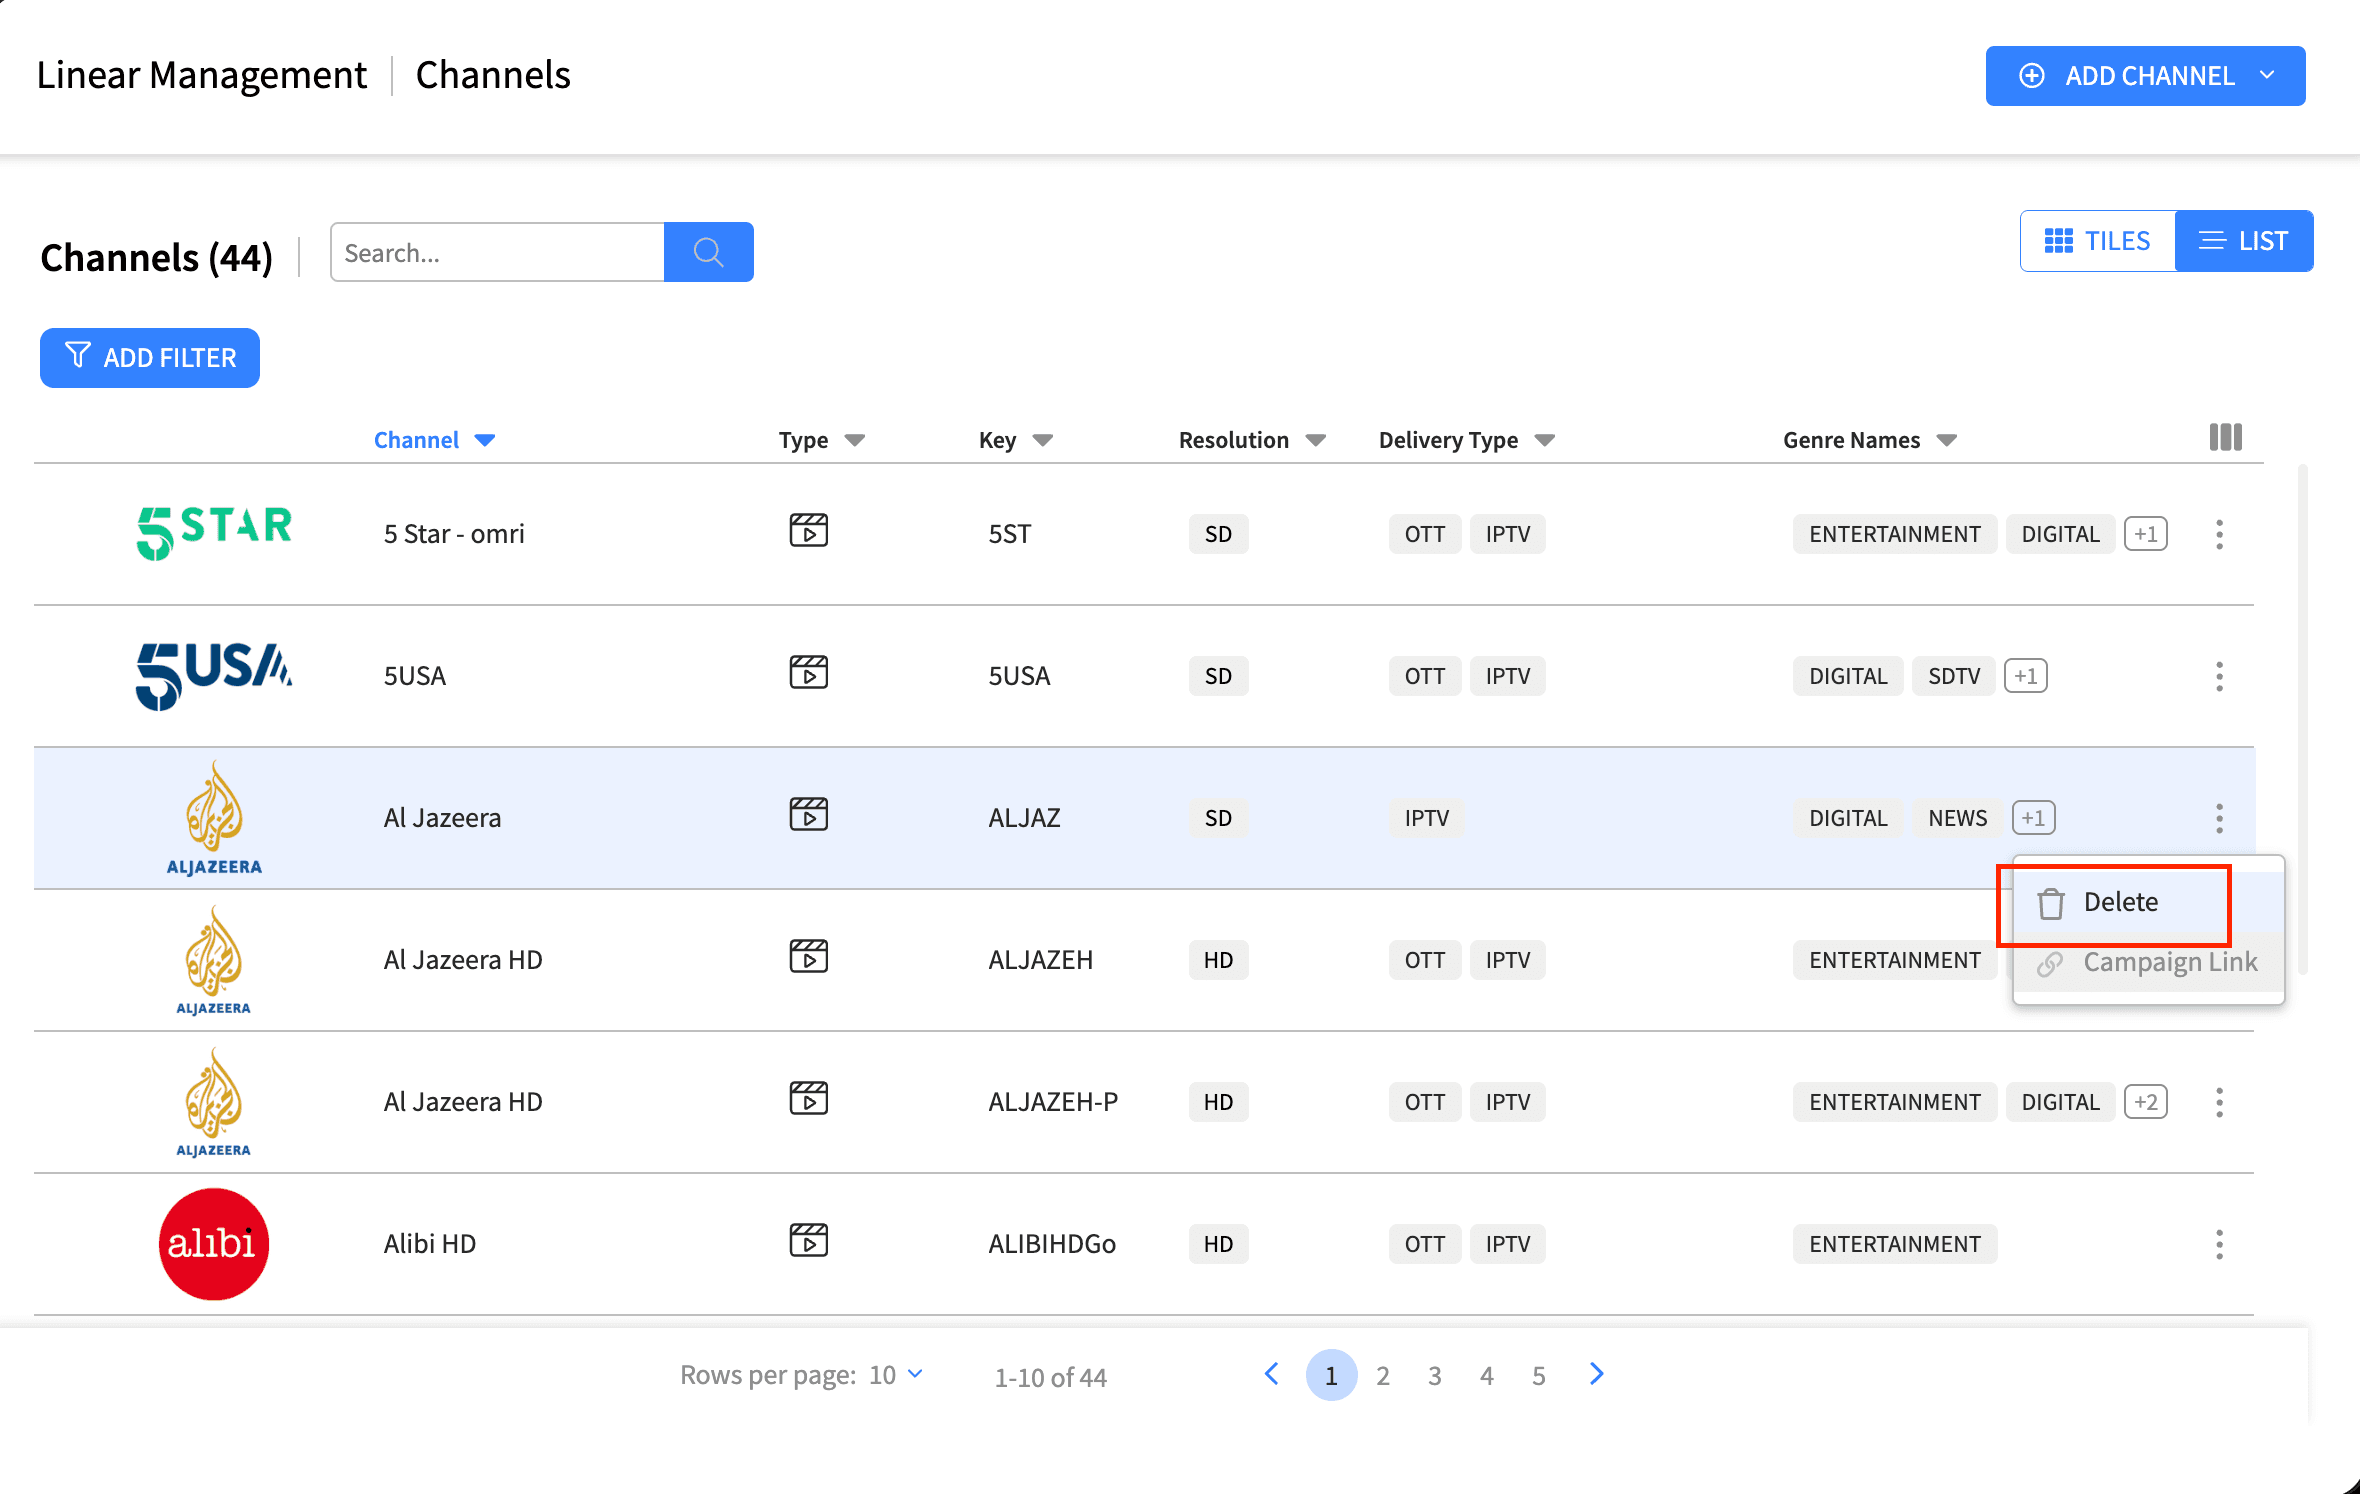Go to page 1
2360x1494 pixels.
coord(1331,1375)
